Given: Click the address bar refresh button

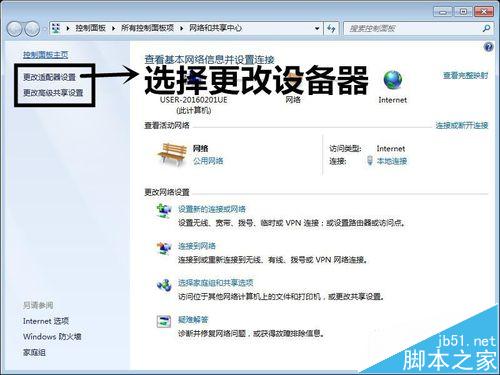Looking at the screenshot, I should pyautogui.click(x=331, y=29).
